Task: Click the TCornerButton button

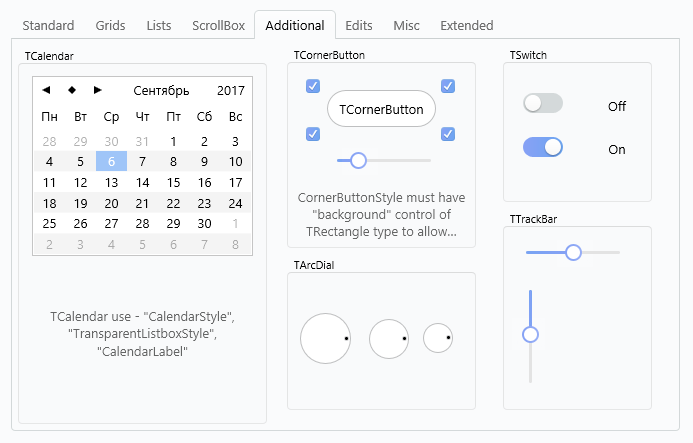Action: coord(381,109)
